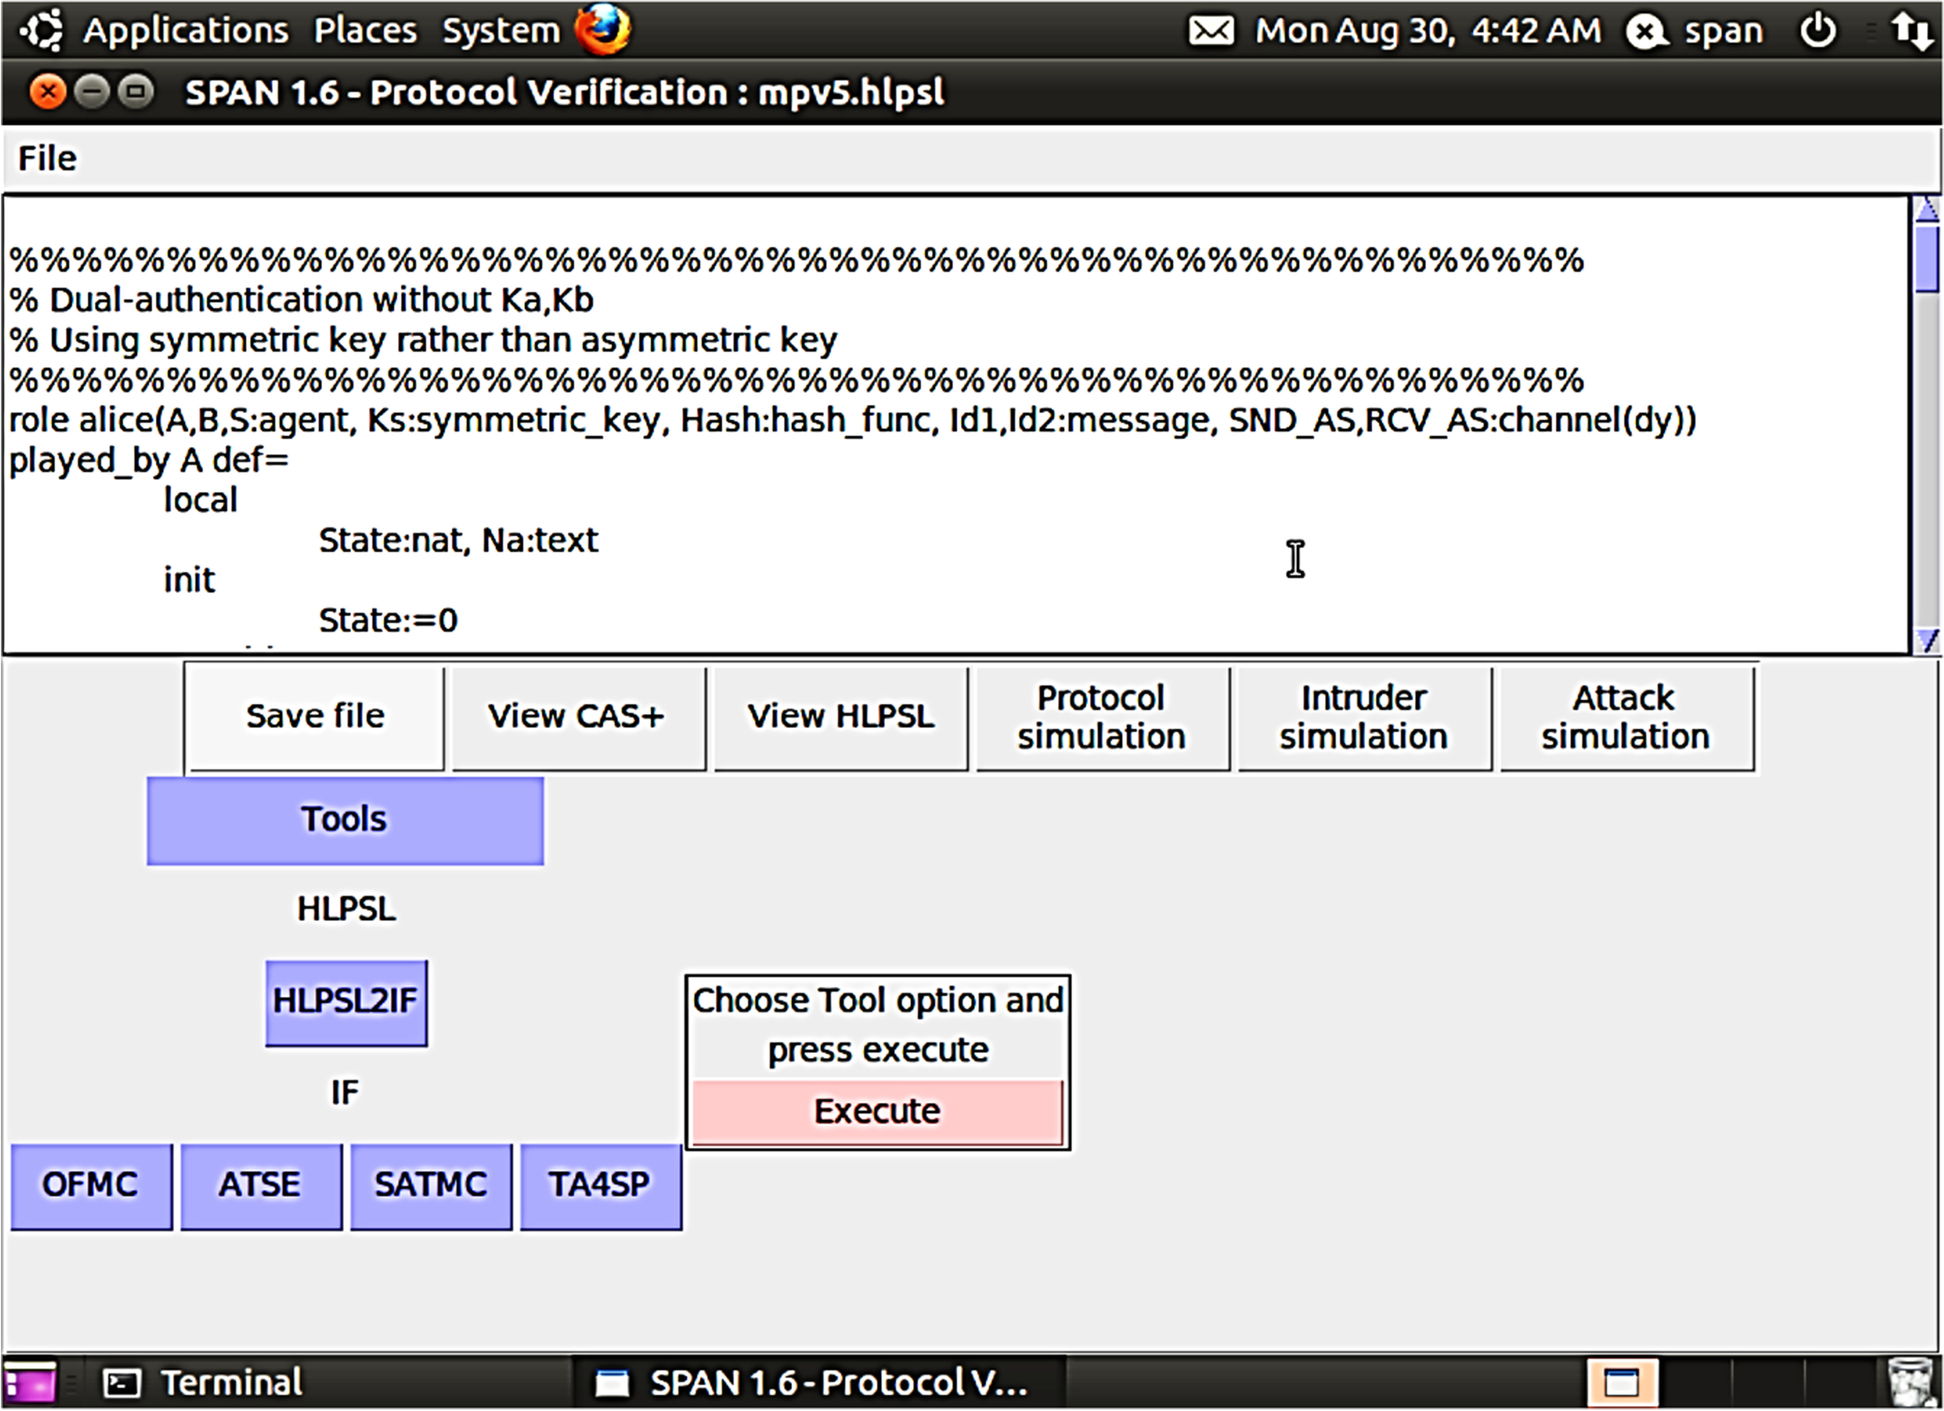
Task: Click scrollbar down arrow in editor
Action: [1926, 640]
